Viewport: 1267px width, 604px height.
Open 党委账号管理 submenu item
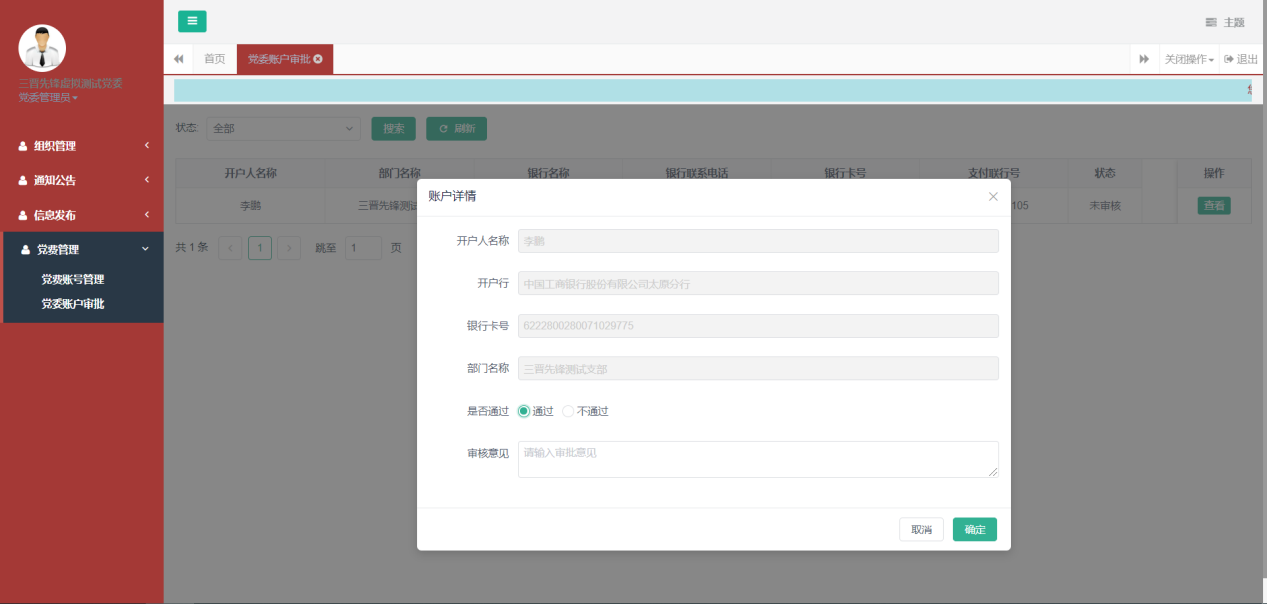click(72, 279)
